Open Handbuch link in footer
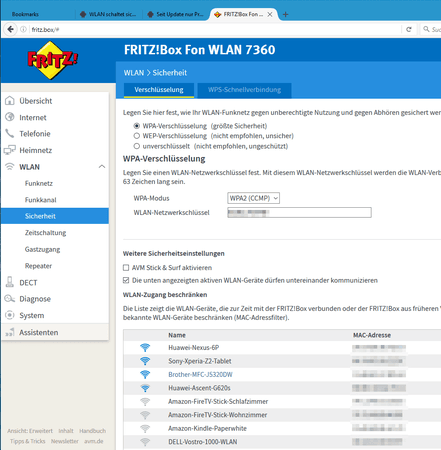 click(x=93, y=431)
